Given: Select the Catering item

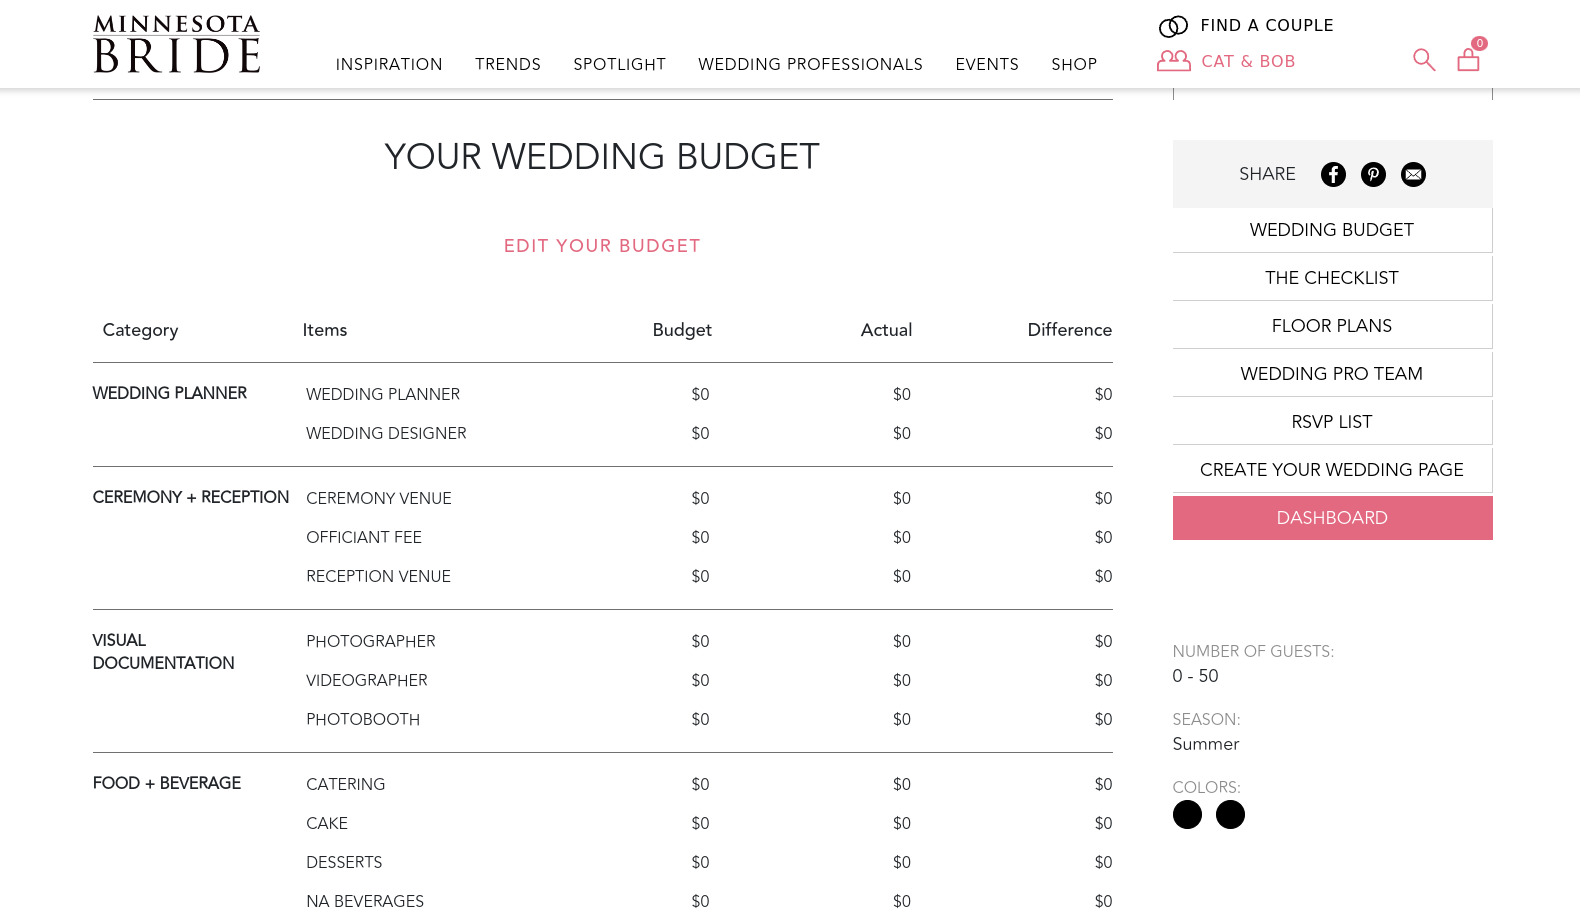Looking at the screenshot, I should 346,784.
